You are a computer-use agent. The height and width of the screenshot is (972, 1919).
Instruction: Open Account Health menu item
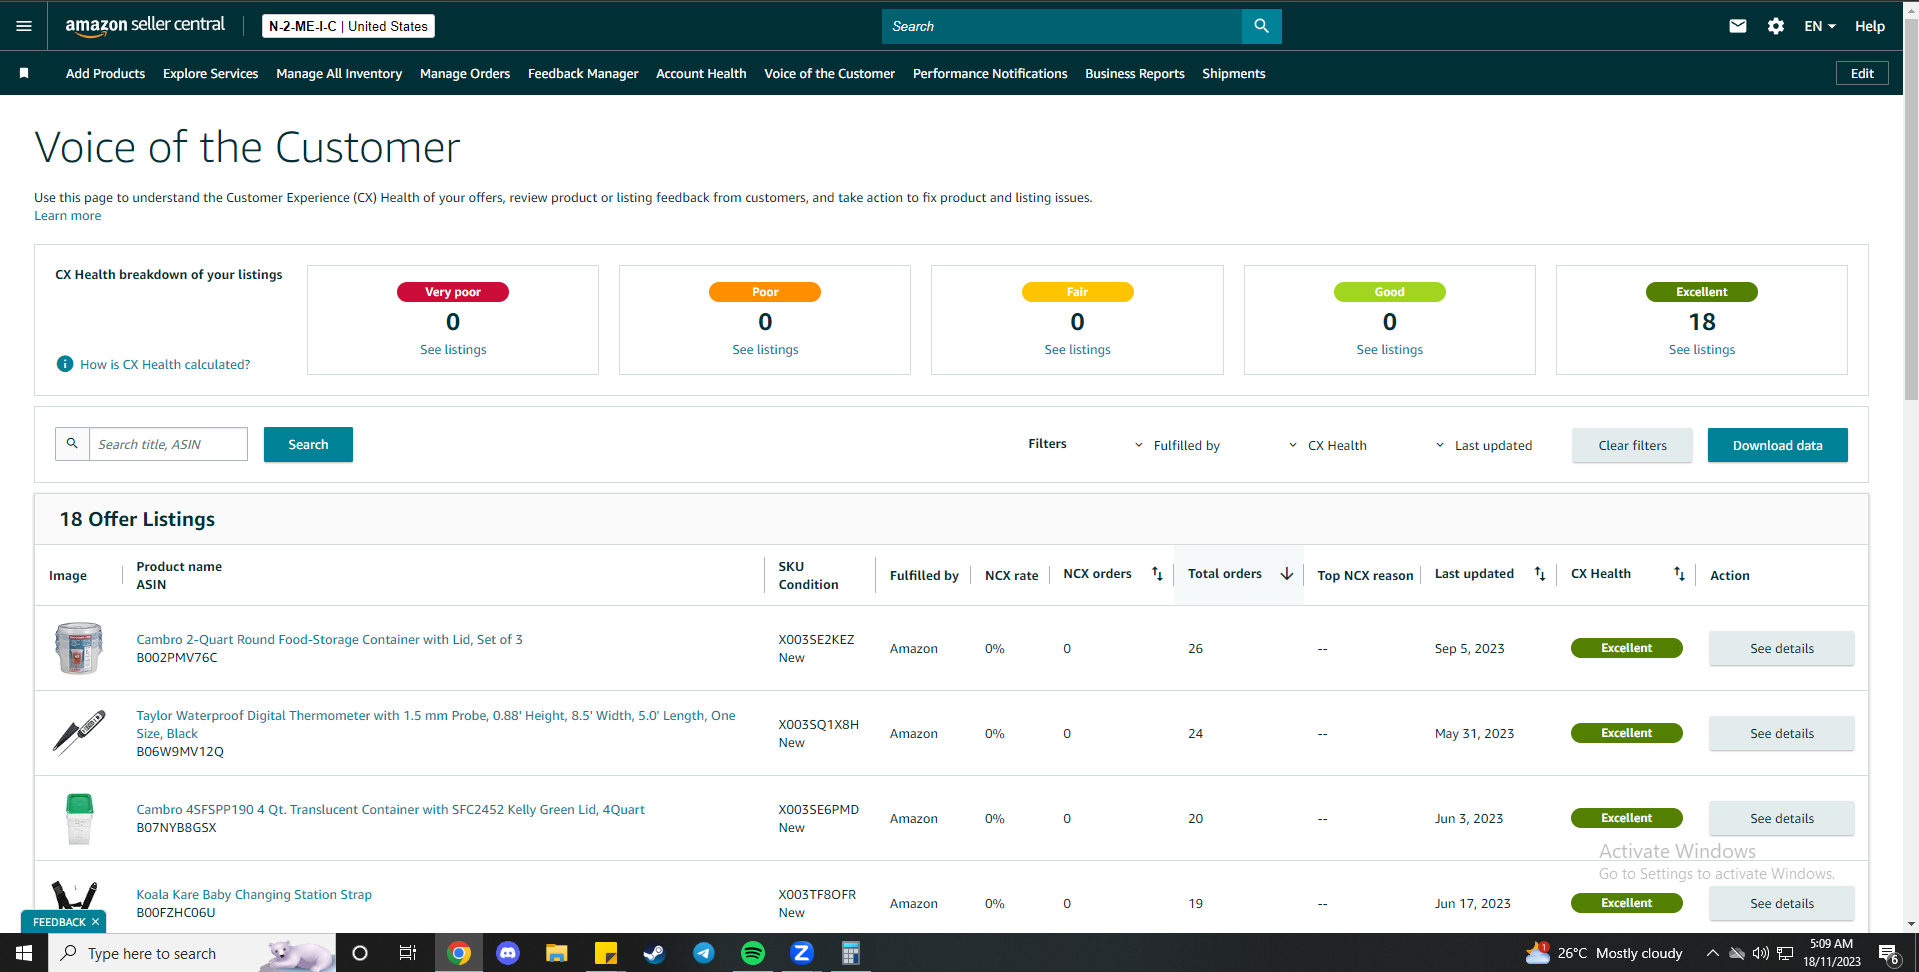pyautogui.click(x=701, y=73)
